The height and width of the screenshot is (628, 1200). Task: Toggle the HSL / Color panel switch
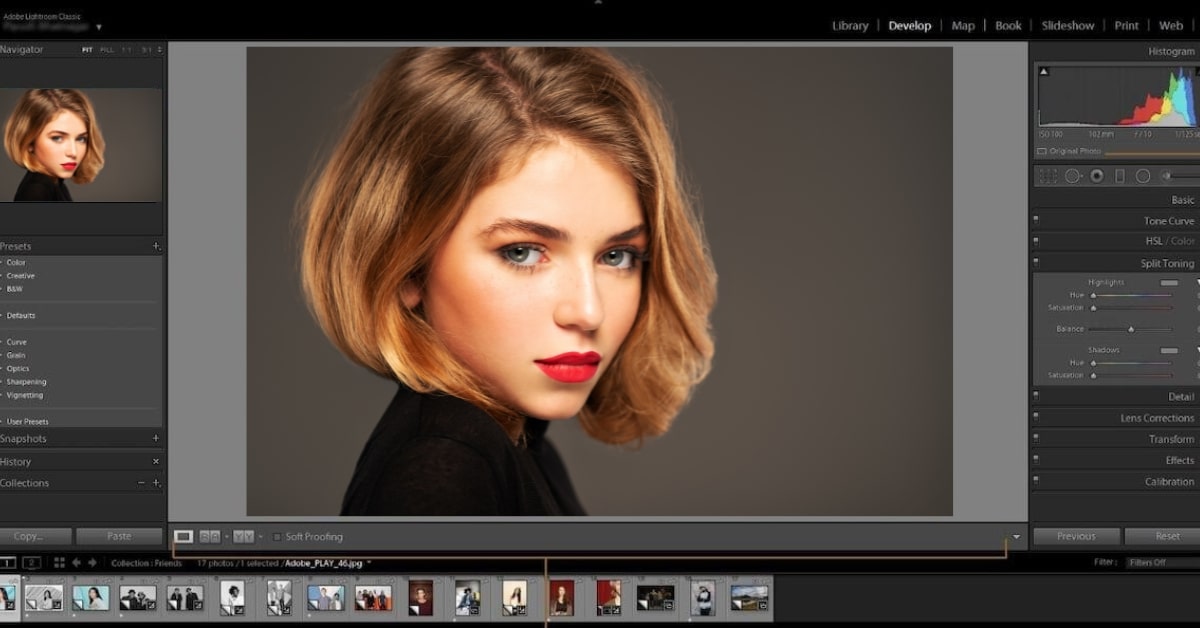coord(1036,241)
